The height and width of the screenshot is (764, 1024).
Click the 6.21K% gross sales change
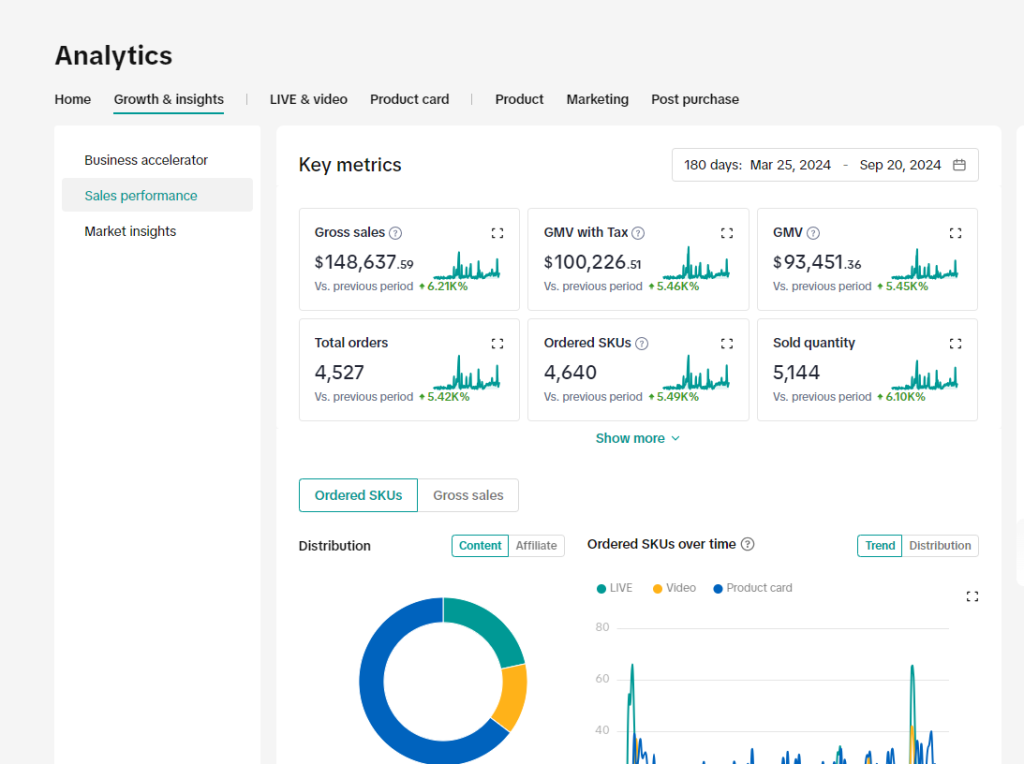pos(443,286)
